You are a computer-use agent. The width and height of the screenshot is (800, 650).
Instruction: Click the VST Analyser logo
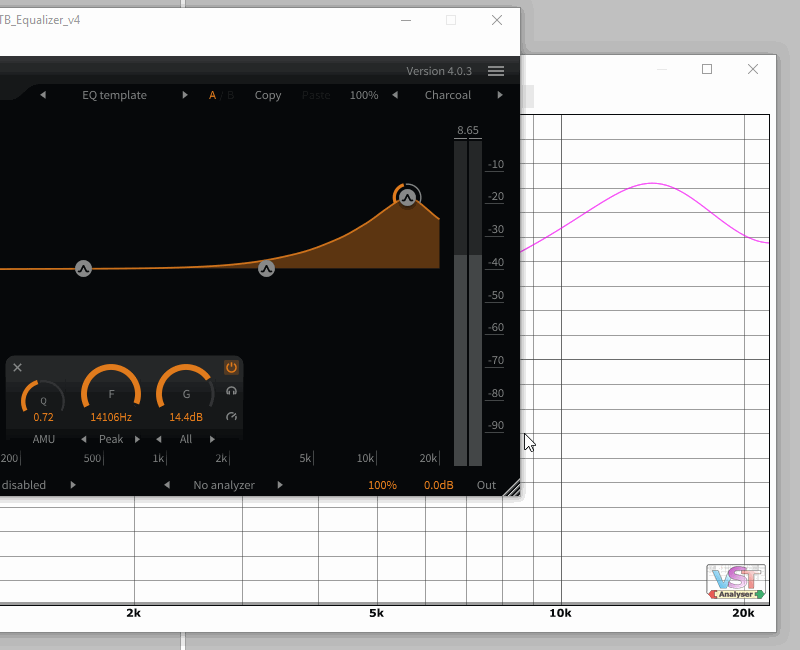tap(736, 582)
